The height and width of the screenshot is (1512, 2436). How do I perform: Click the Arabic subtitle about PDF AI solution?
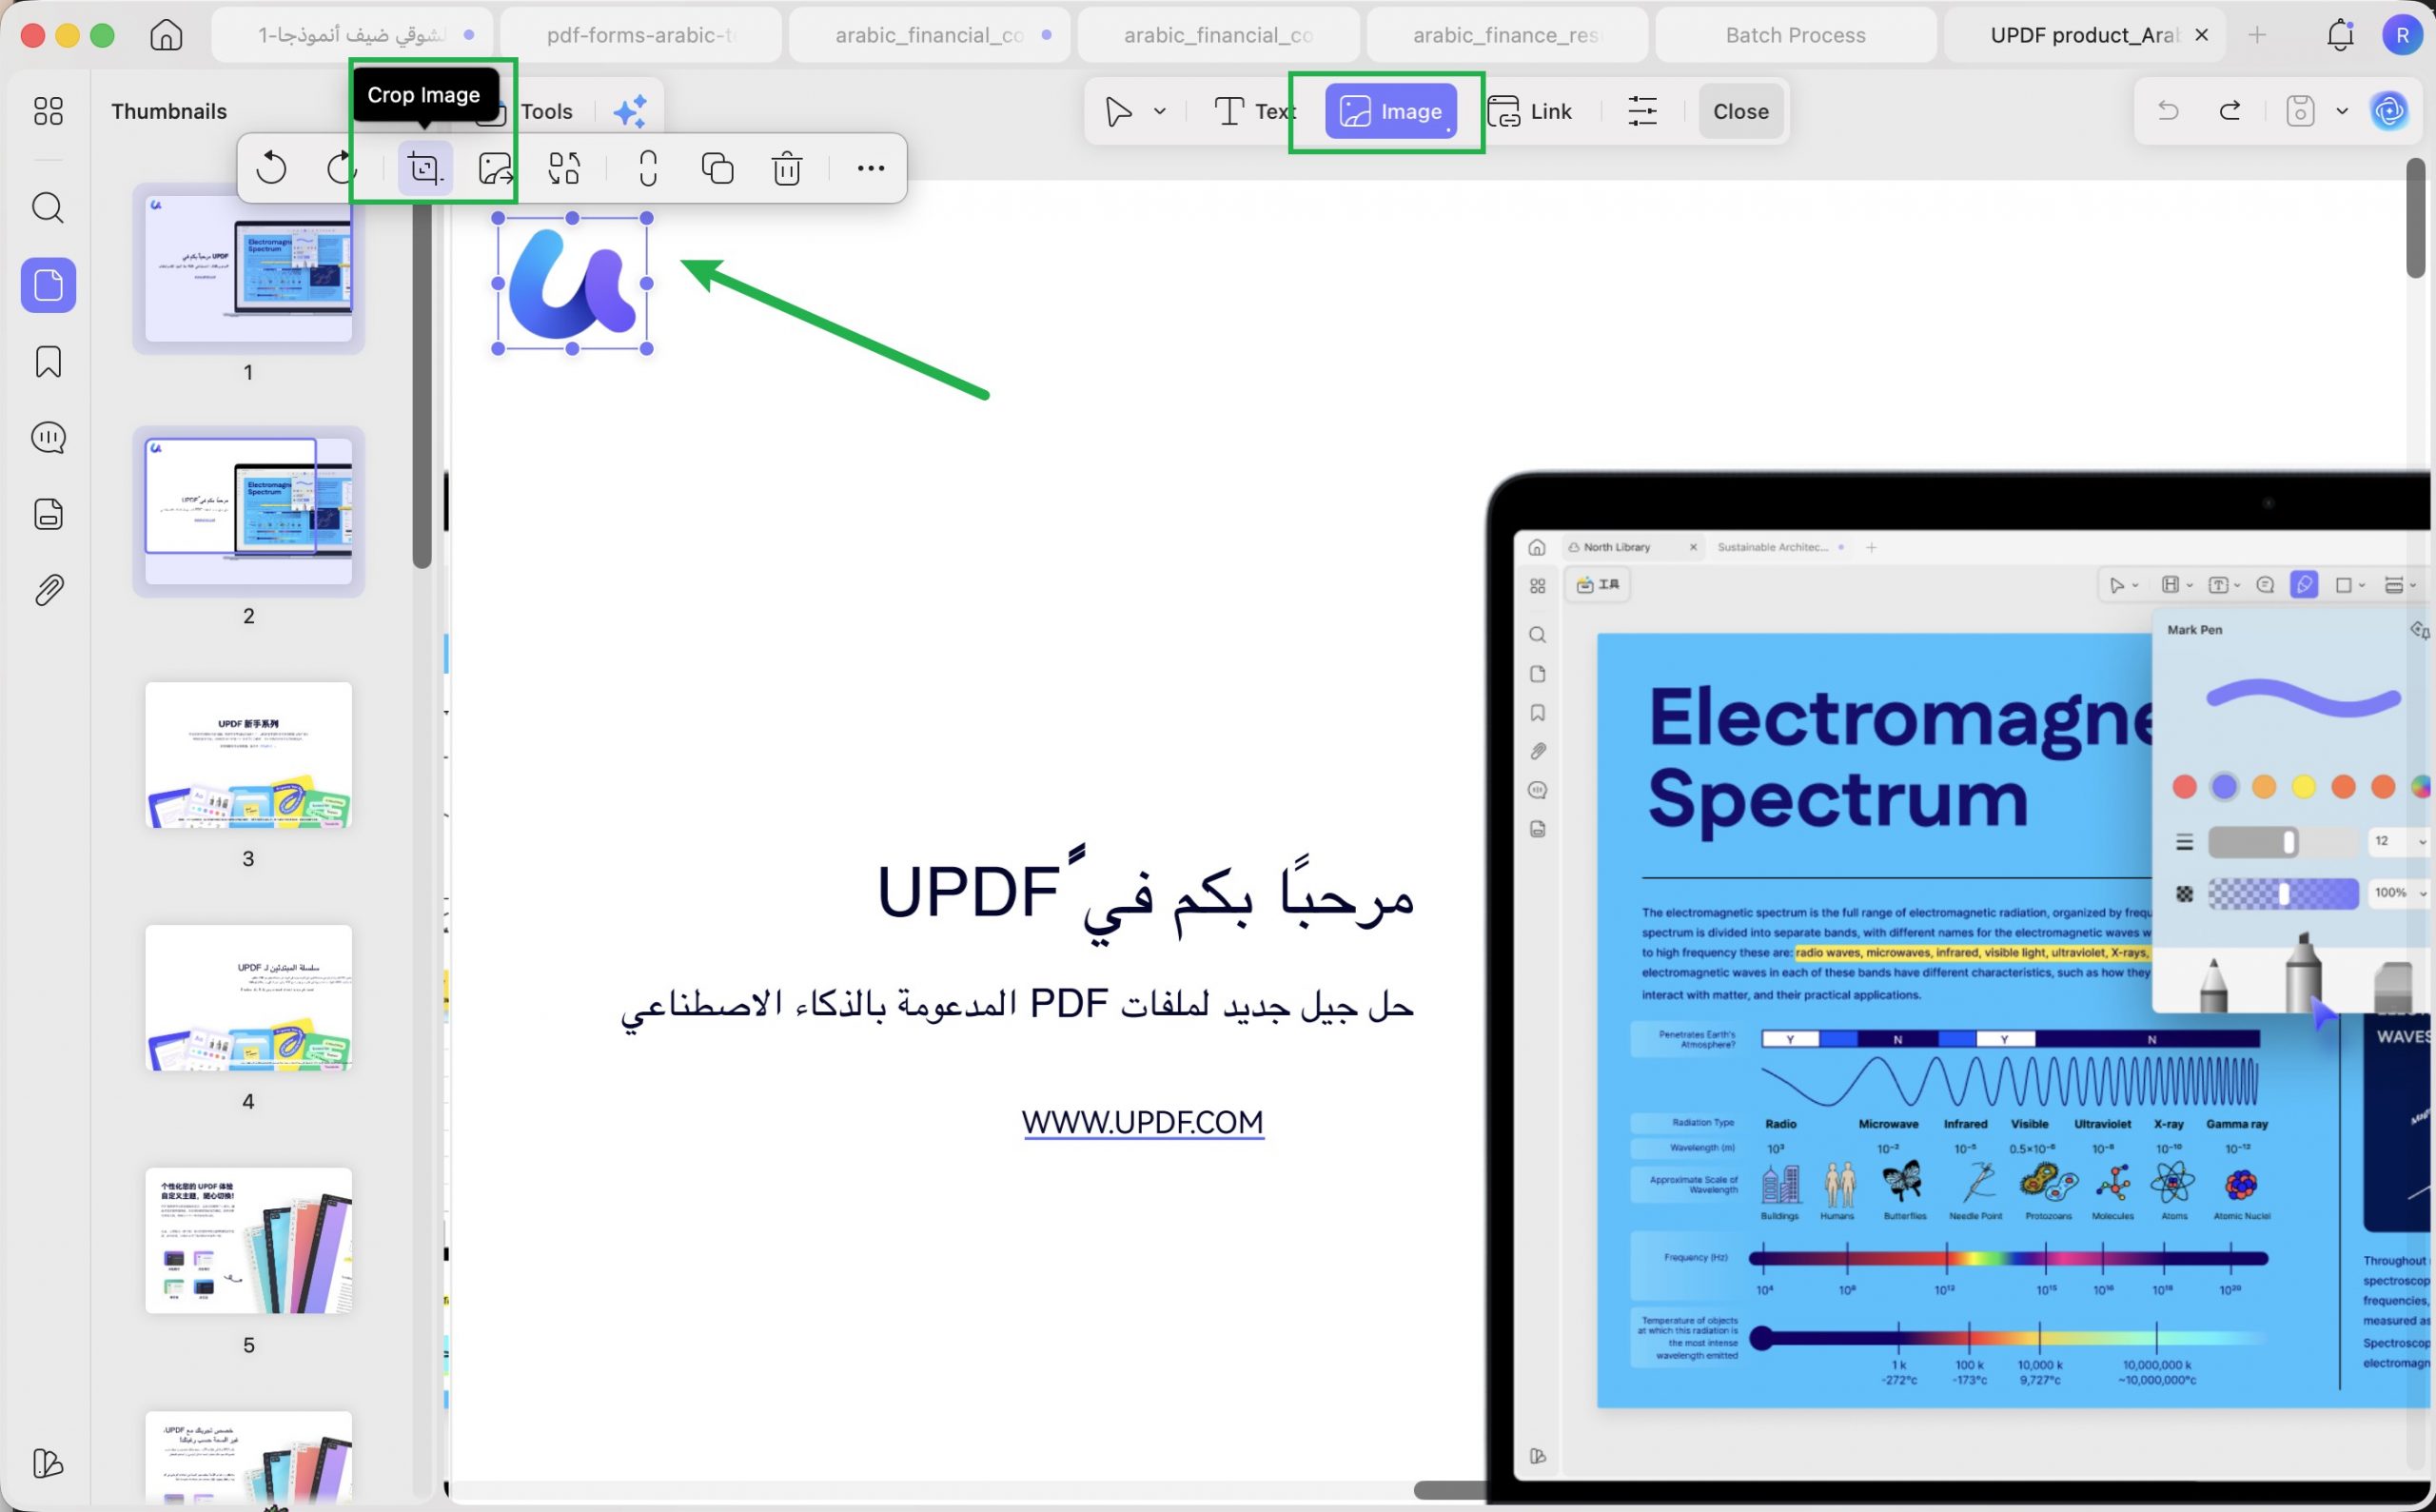coord(1017,1004)
